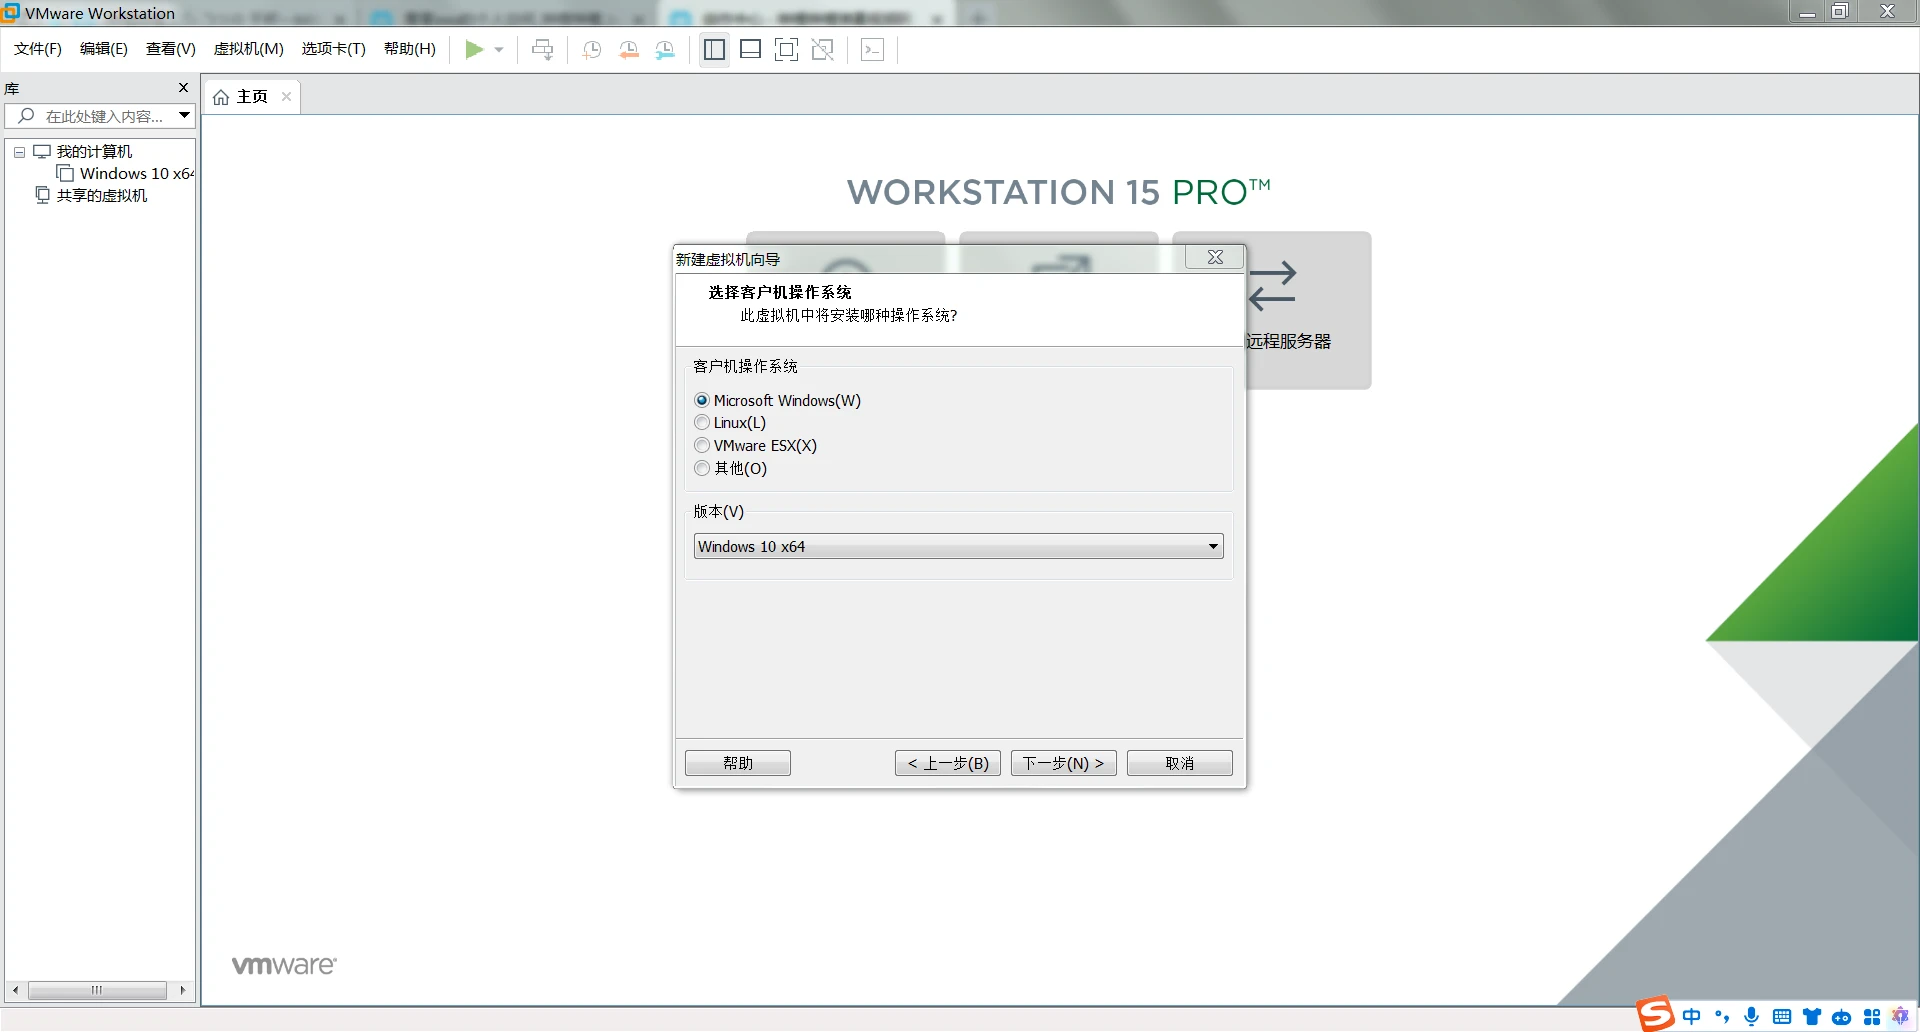Click the Sogou AI assistant icon
The image size is (1920, 1032).
tap(1901, 1016)
